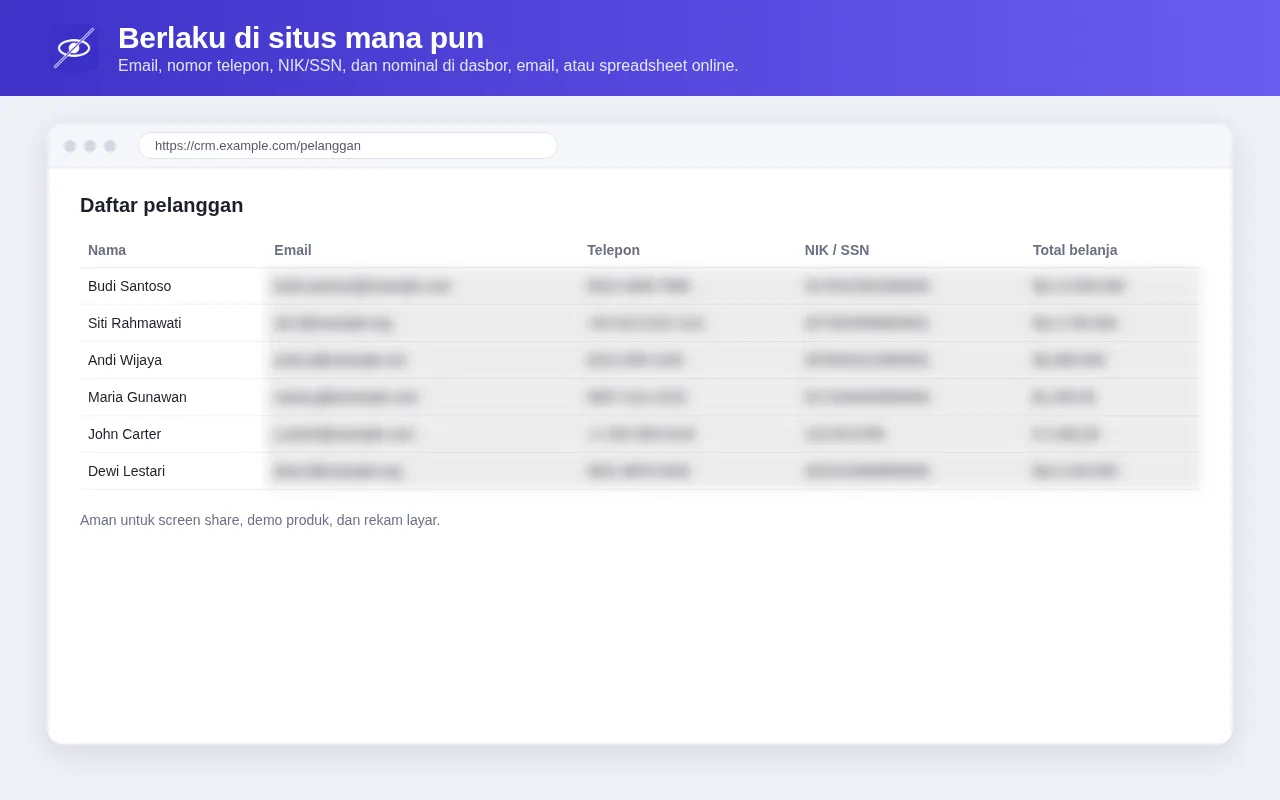Select the "Berlaku di situs mana pun" headline
Viewport: 1280px width, 800px height.
click(301, 38)
